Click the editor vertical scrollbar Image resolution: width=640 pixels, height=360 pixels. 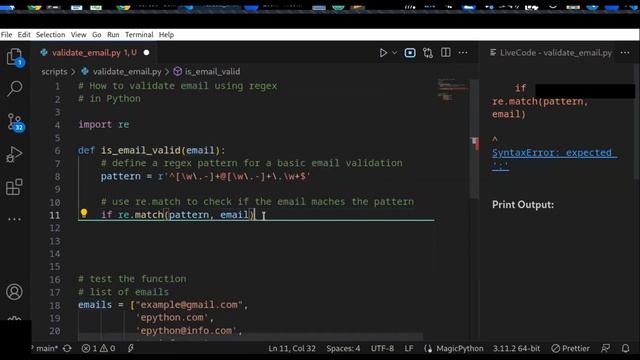pyautogui.click(x=474, y=139)
